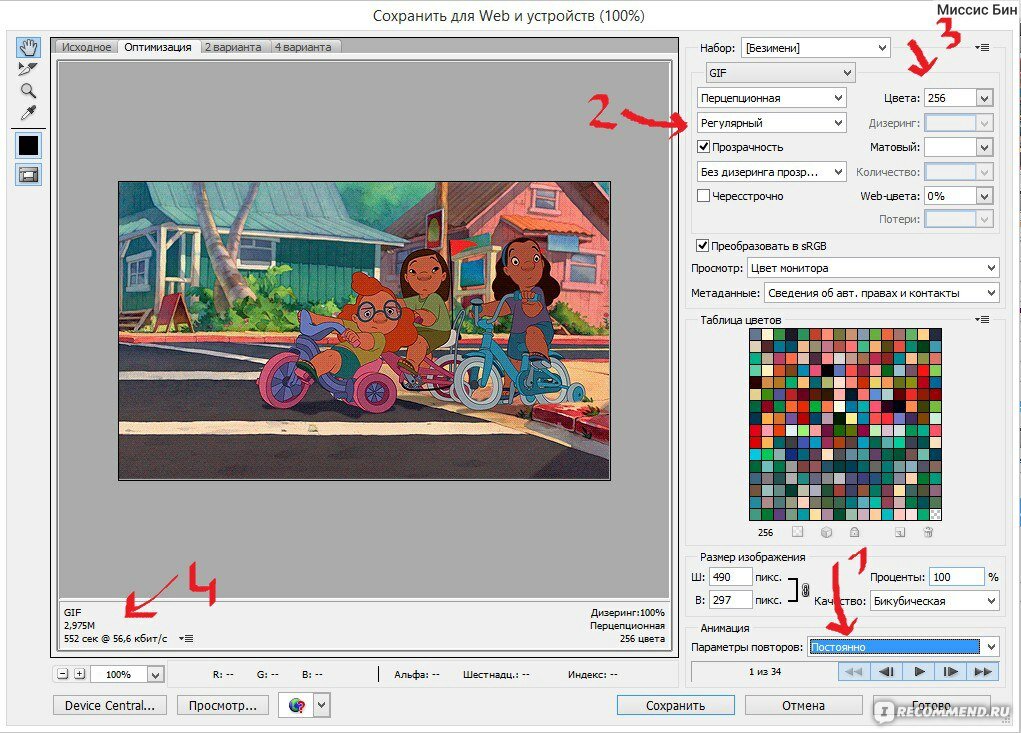This screenshot has height=733, width=1021.
Task: Click the Отмена button
Action: click(x=804, y=705)
